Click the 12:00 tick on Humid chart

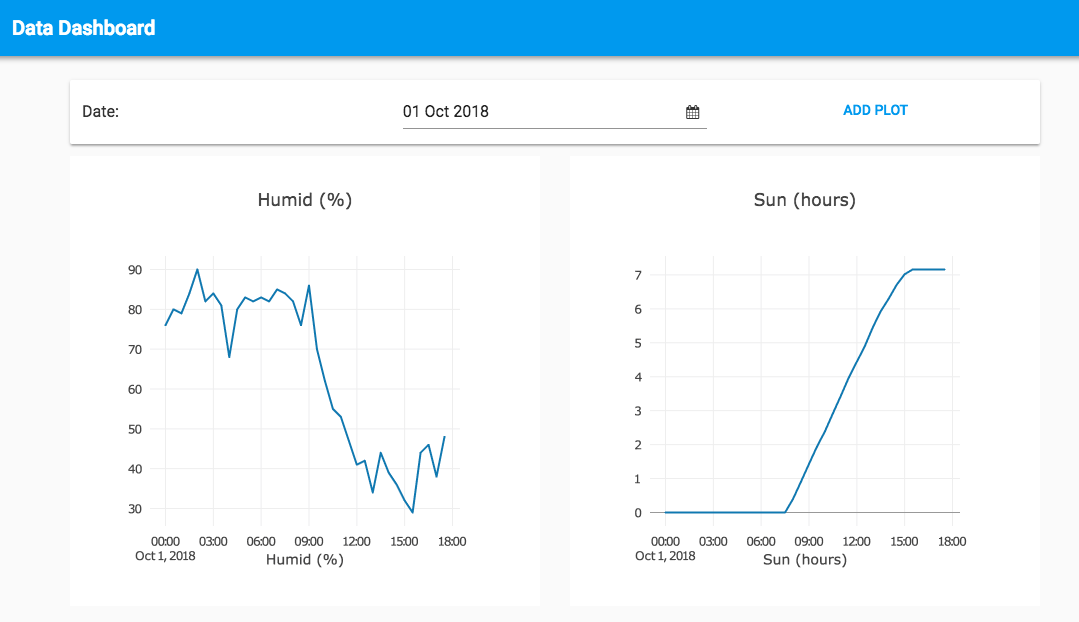click(357, 542)
